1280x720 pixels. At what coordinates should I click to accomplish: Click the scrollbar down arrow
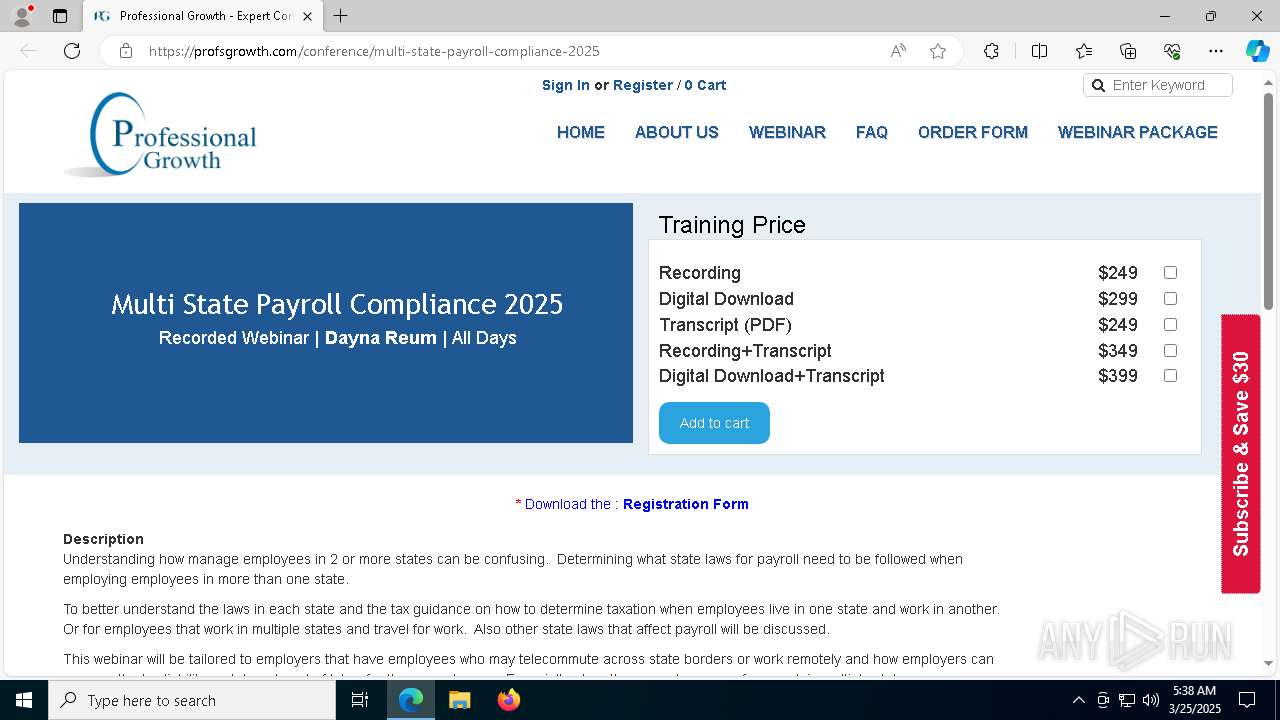pos(1269,662)
